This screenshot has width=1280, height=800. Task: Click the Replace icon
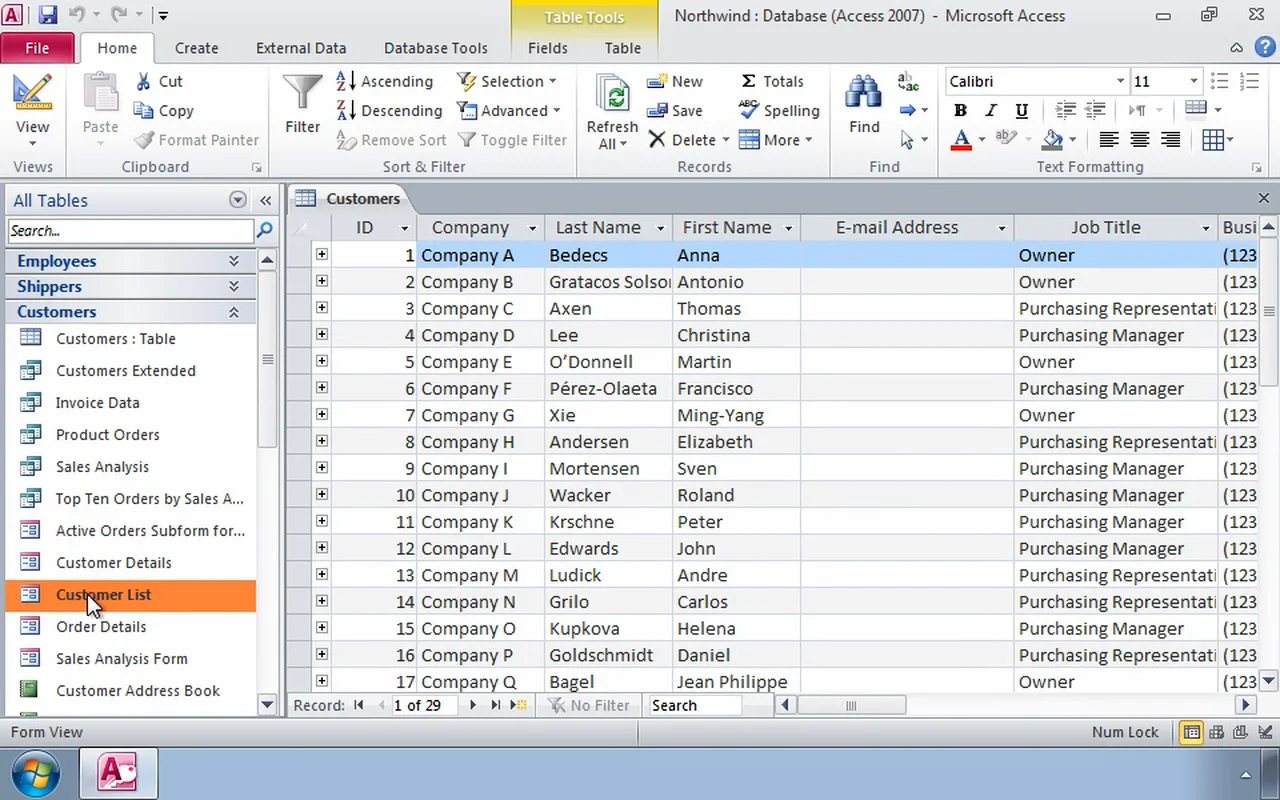[908, 81]
